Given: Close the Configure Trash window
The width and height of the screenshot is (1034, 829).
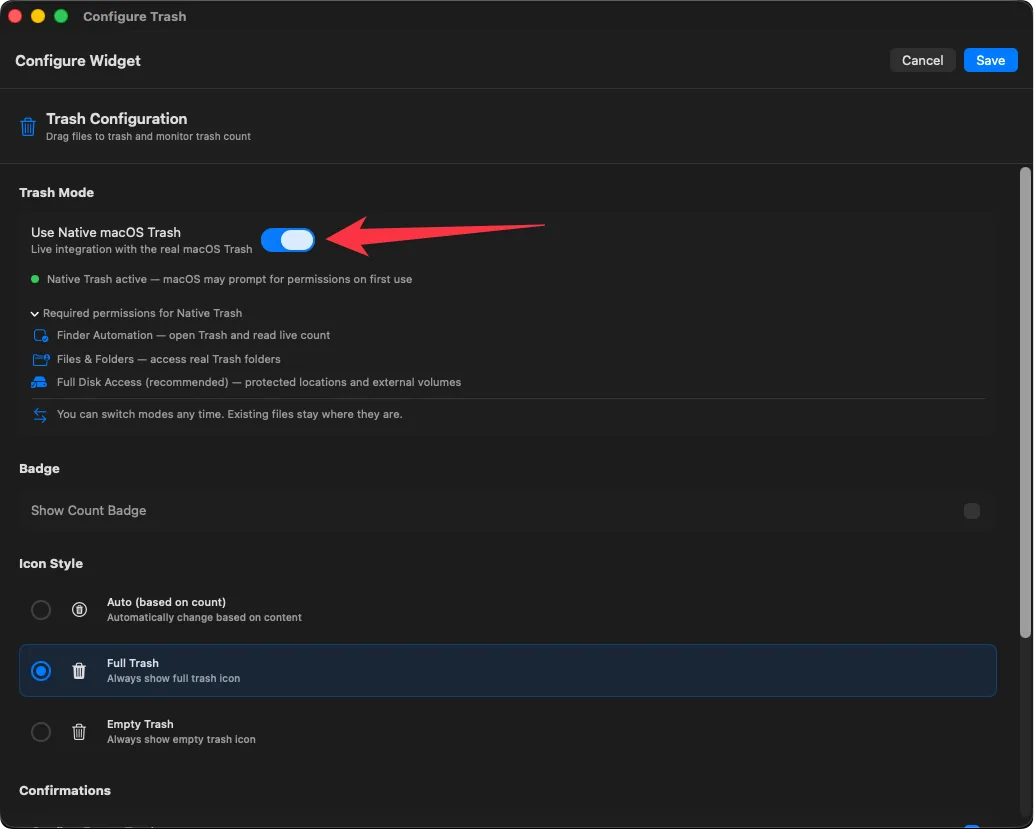Looking at the screenshot, I should [x=15, y=16].
